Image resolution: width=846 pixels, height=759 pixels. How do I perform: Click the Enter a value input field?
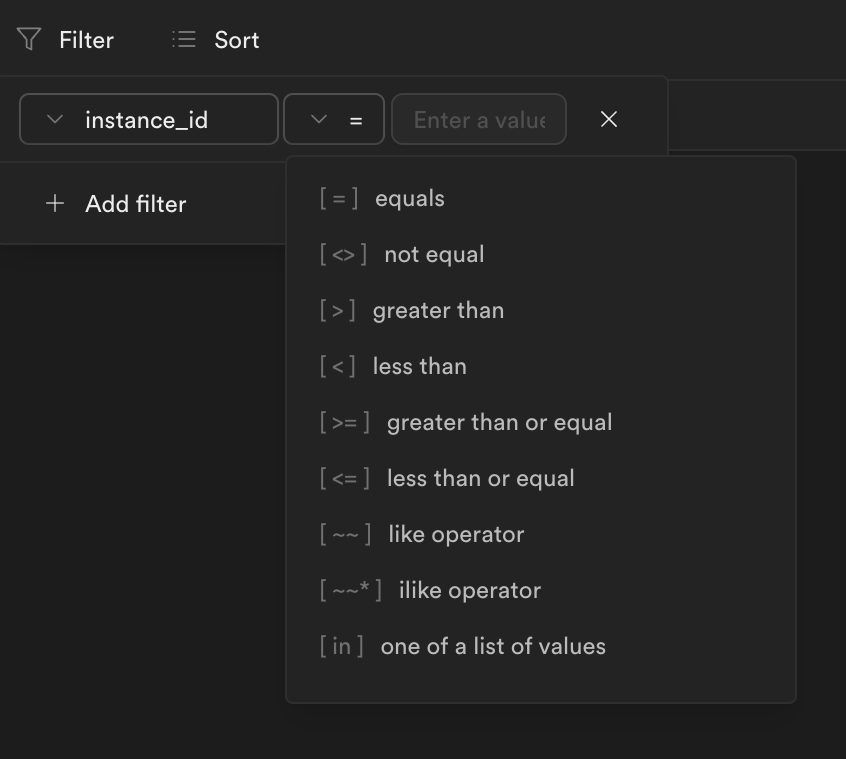coord(479,118)
